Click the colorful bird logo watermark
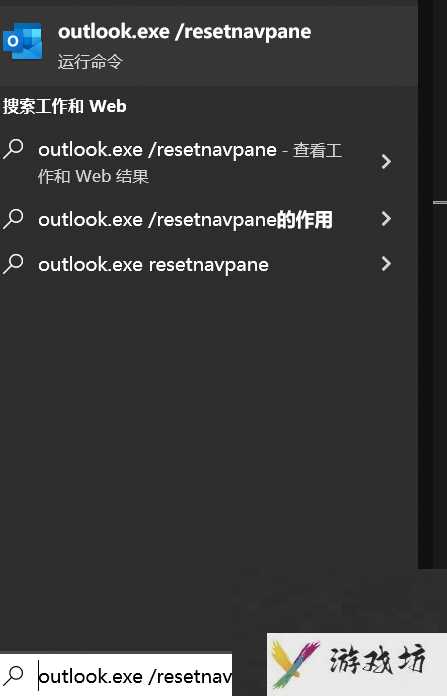Image resolution: width=447 pixels, height=696 pixels. (295, 664)
